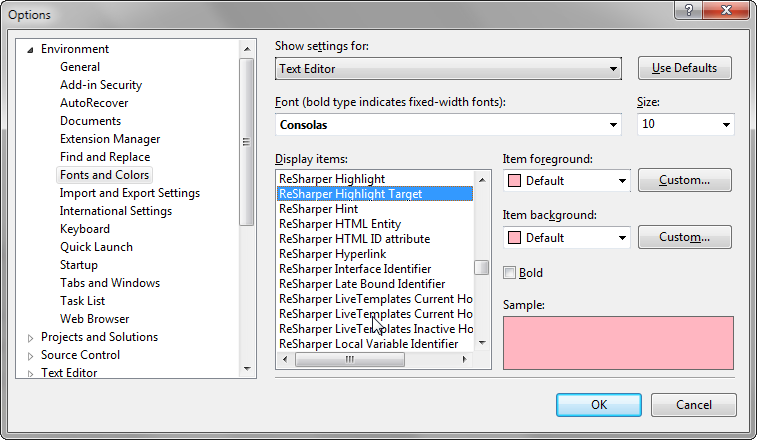Open Import and Export Settings page
The image size is (757, 440).
pos(130,193)
